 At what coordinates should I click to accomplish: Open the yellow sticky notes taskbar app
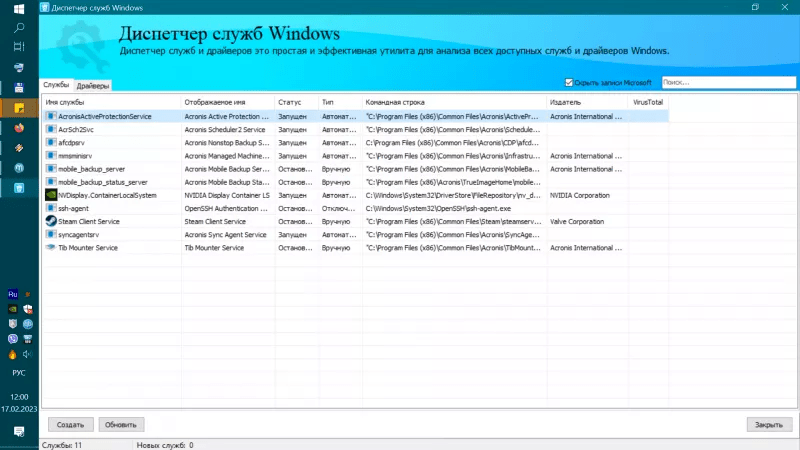pyautogui.click(x=19, y=108)
